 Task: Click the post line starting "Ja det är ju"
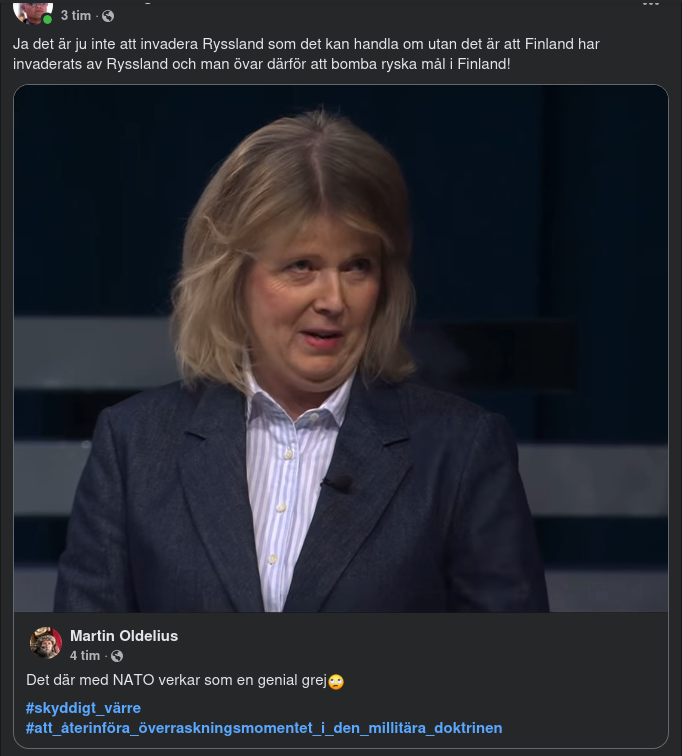(300, 45)
